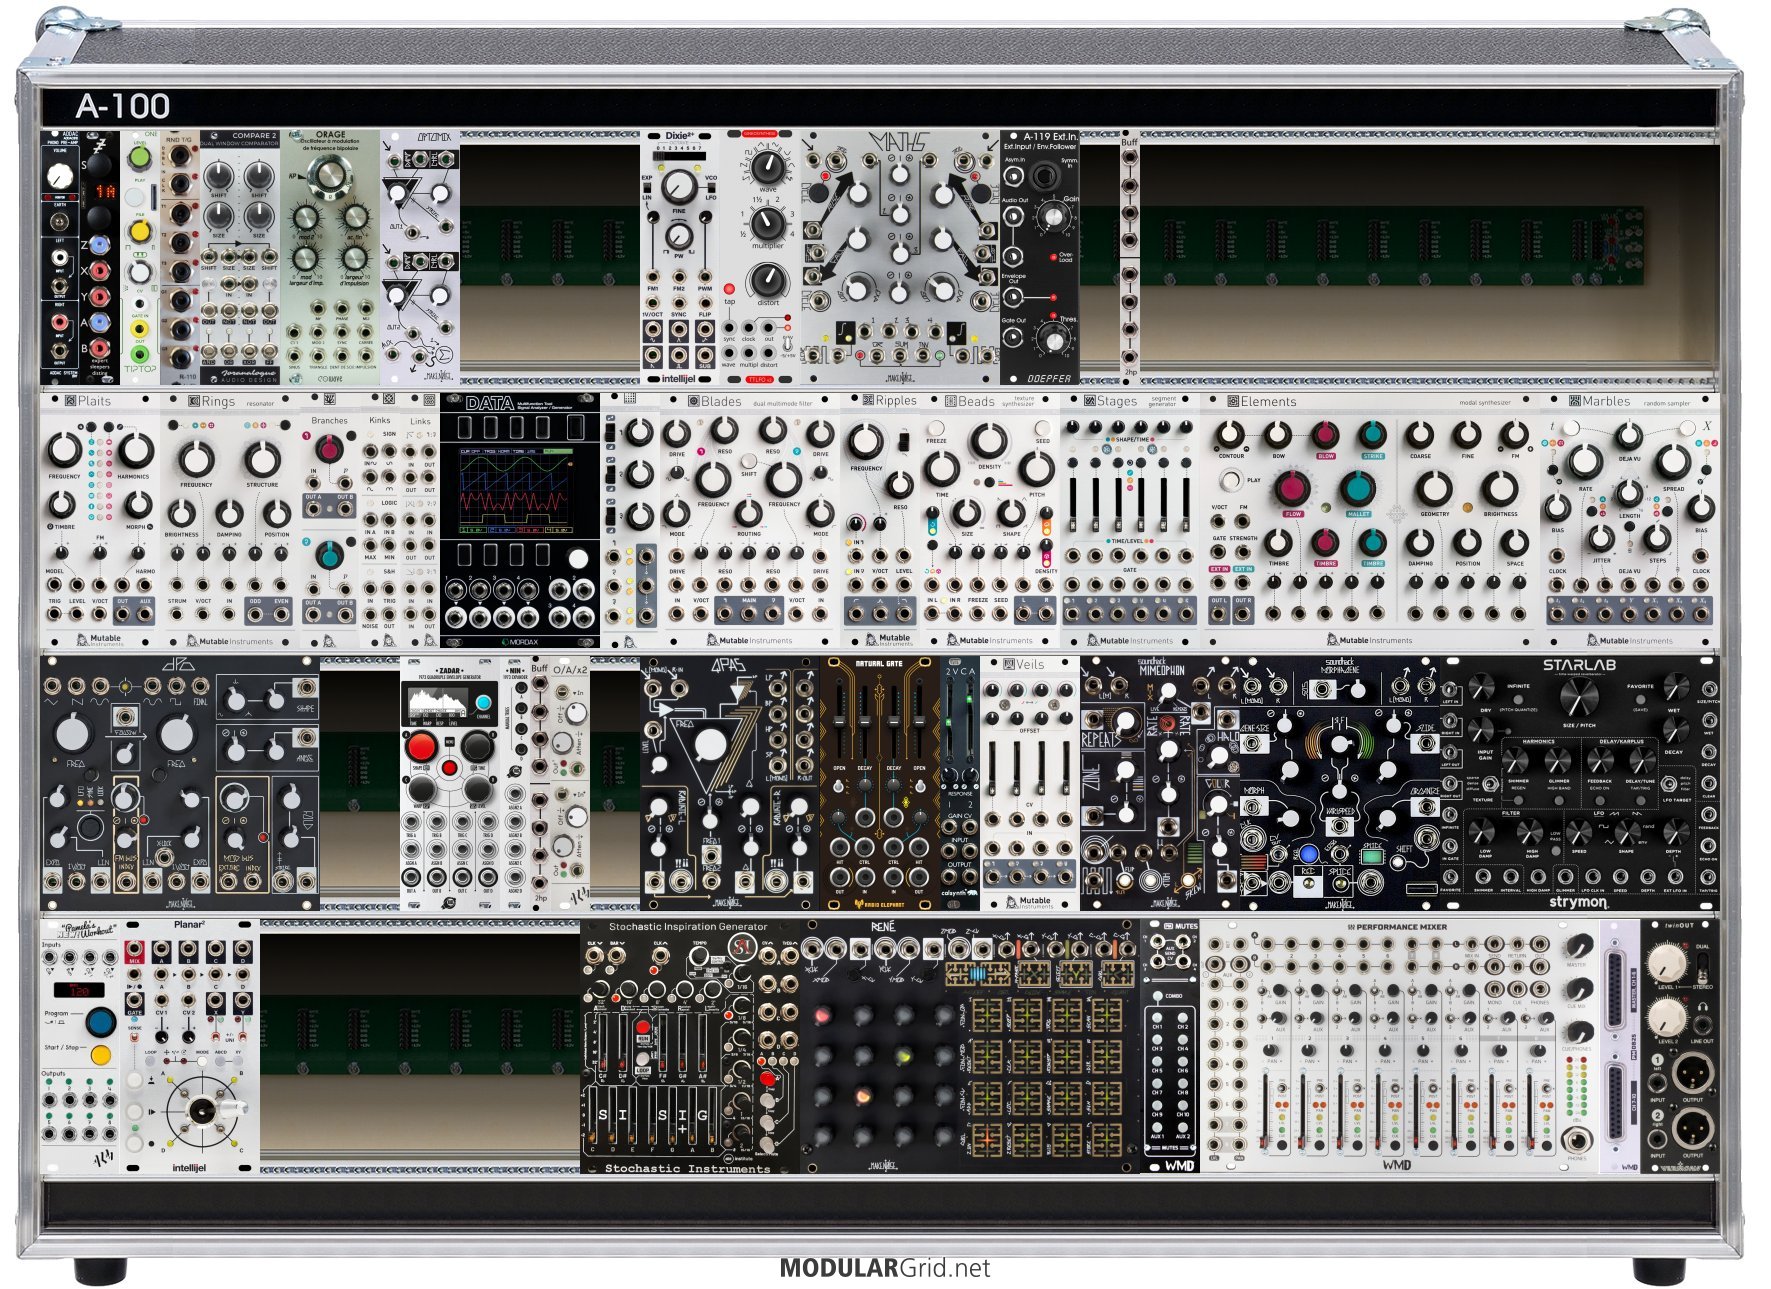
Task: Click the Thres. knob on A-119
Action: click(x=1053, y=338)
